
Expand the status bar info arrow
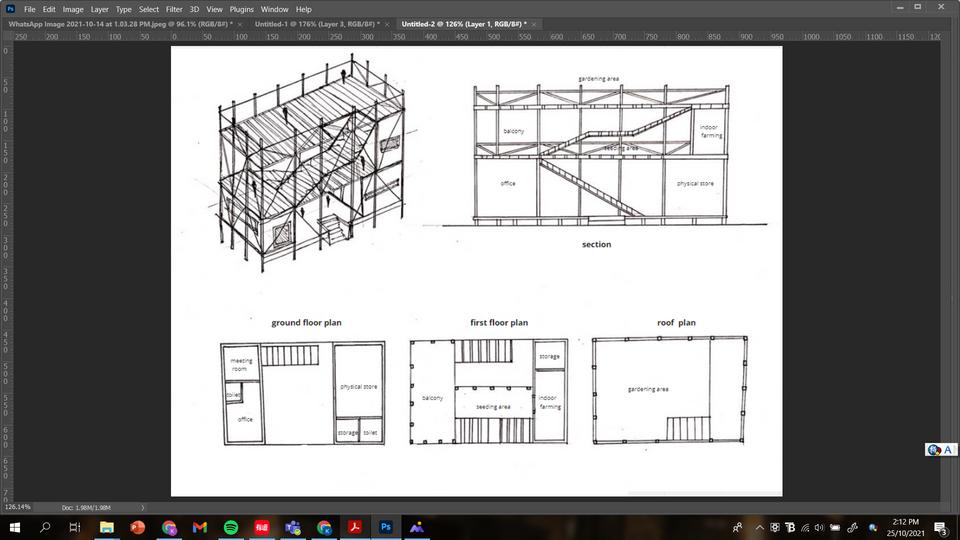pos(143,508)
